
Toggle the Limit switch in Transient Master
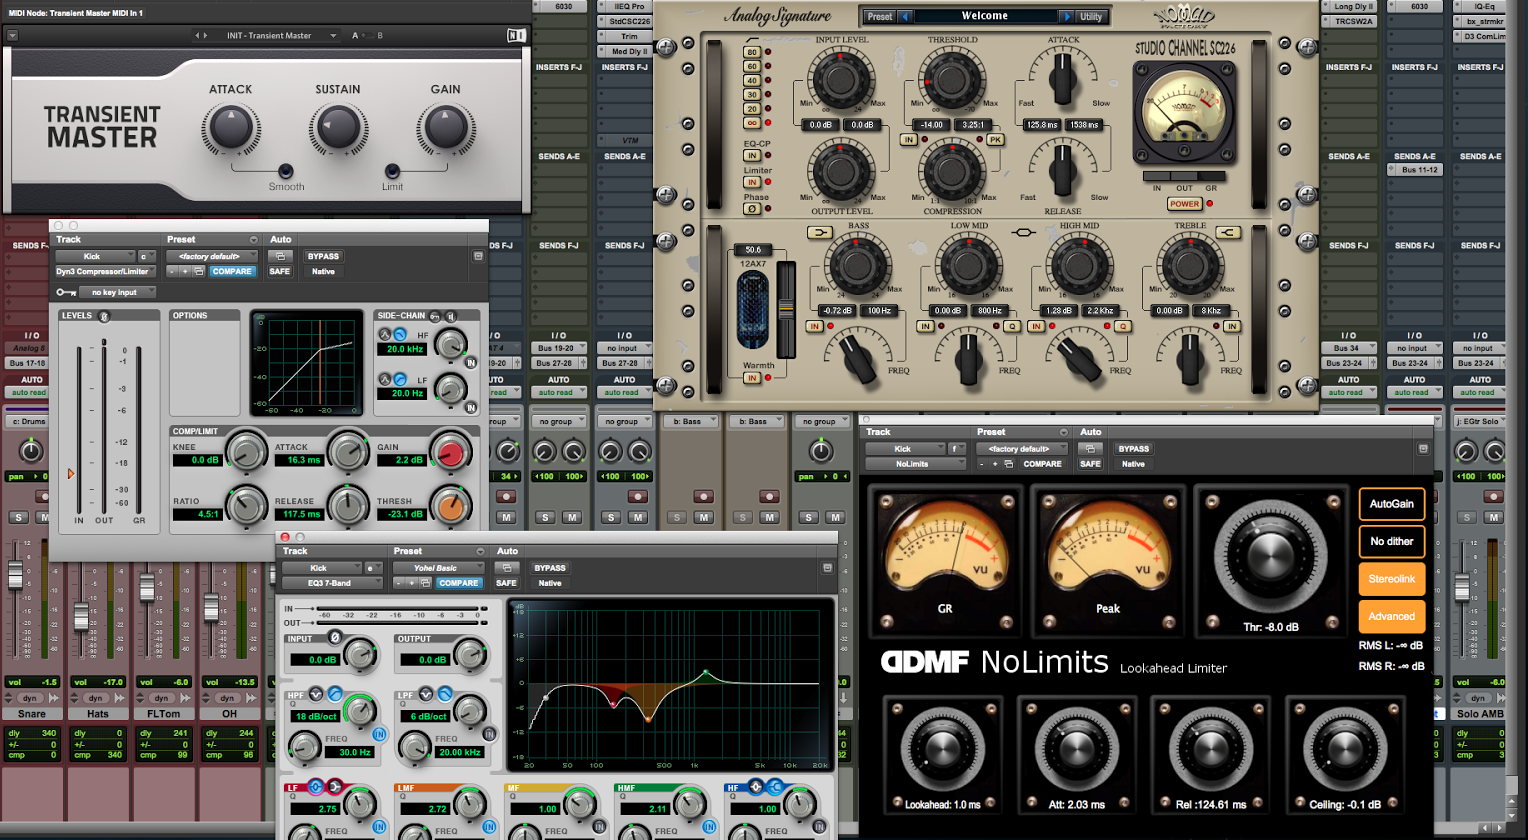click(x=392, y=170)
